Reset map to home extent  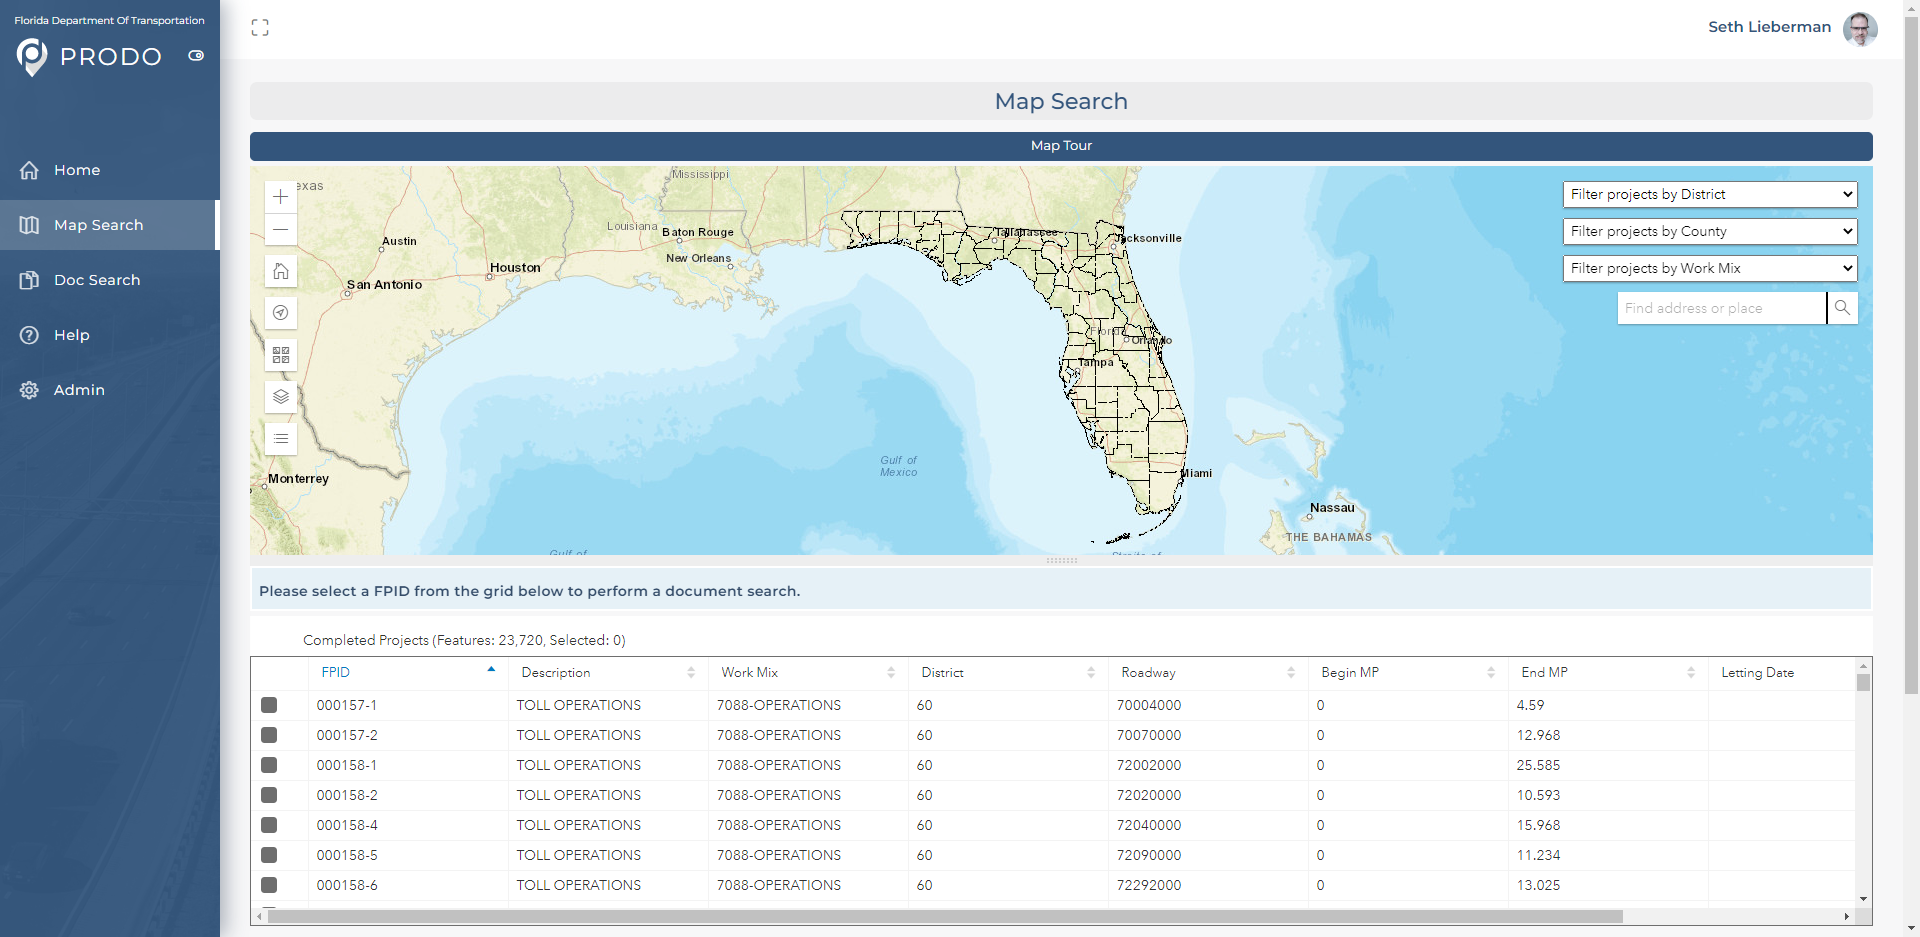(281, 271)
